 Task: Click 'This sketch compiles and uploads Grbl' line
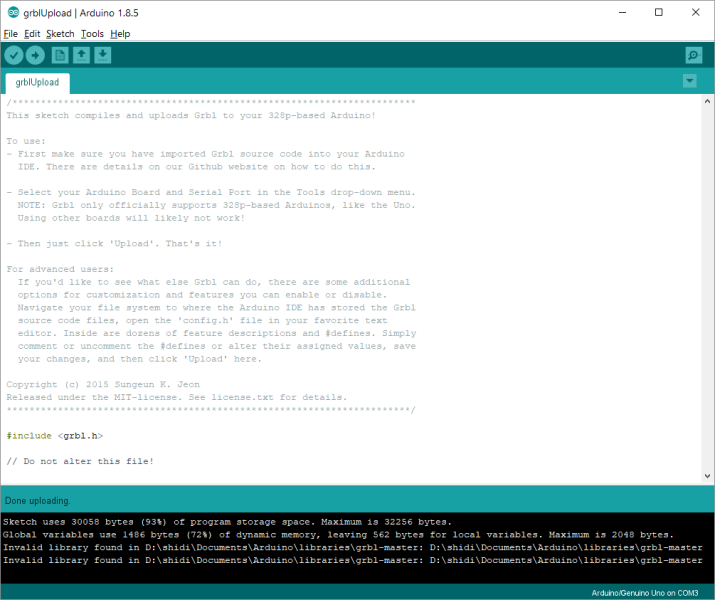pos(191,115)
